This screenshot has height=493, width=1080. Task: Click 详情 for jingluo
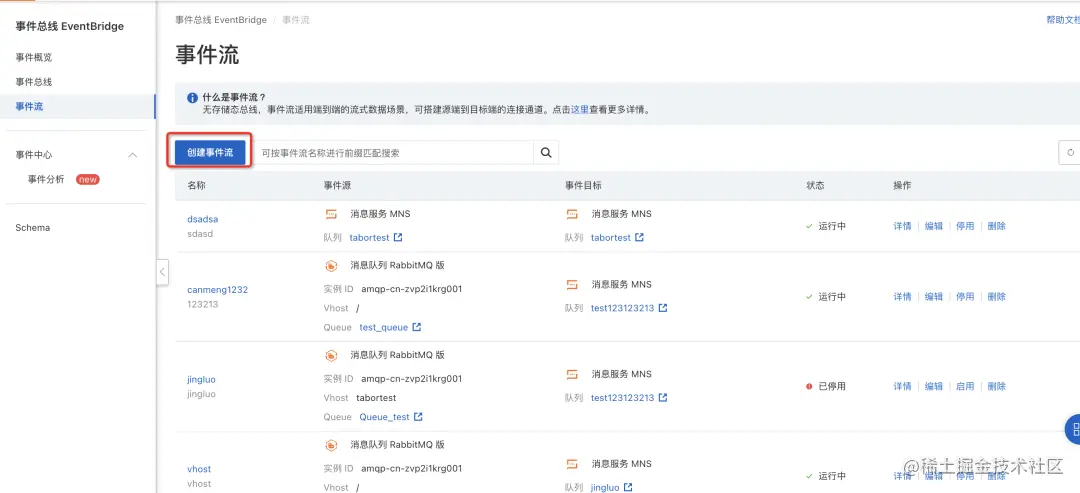coord(902,386)
